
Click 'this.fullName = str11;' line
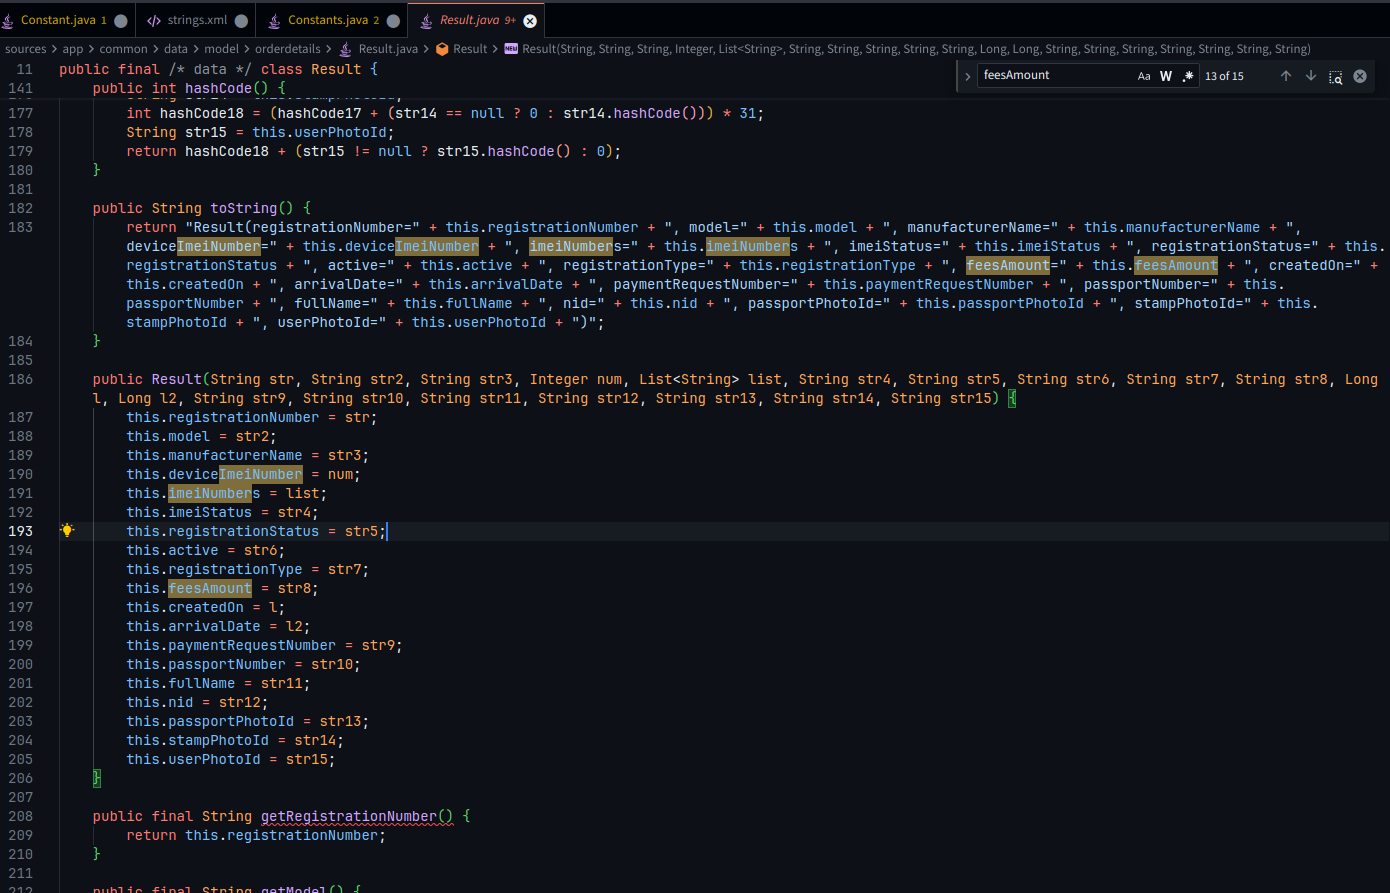click(x=218, y=683)
